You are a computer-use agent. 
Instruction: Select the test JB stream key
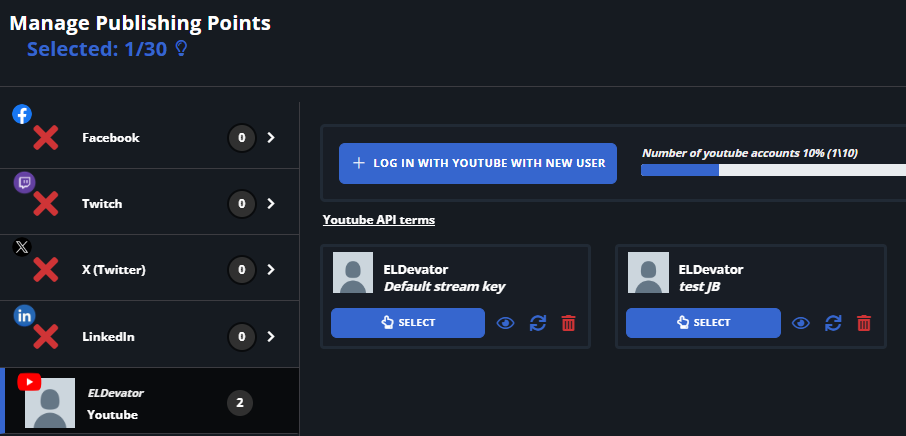pos(703,323)
